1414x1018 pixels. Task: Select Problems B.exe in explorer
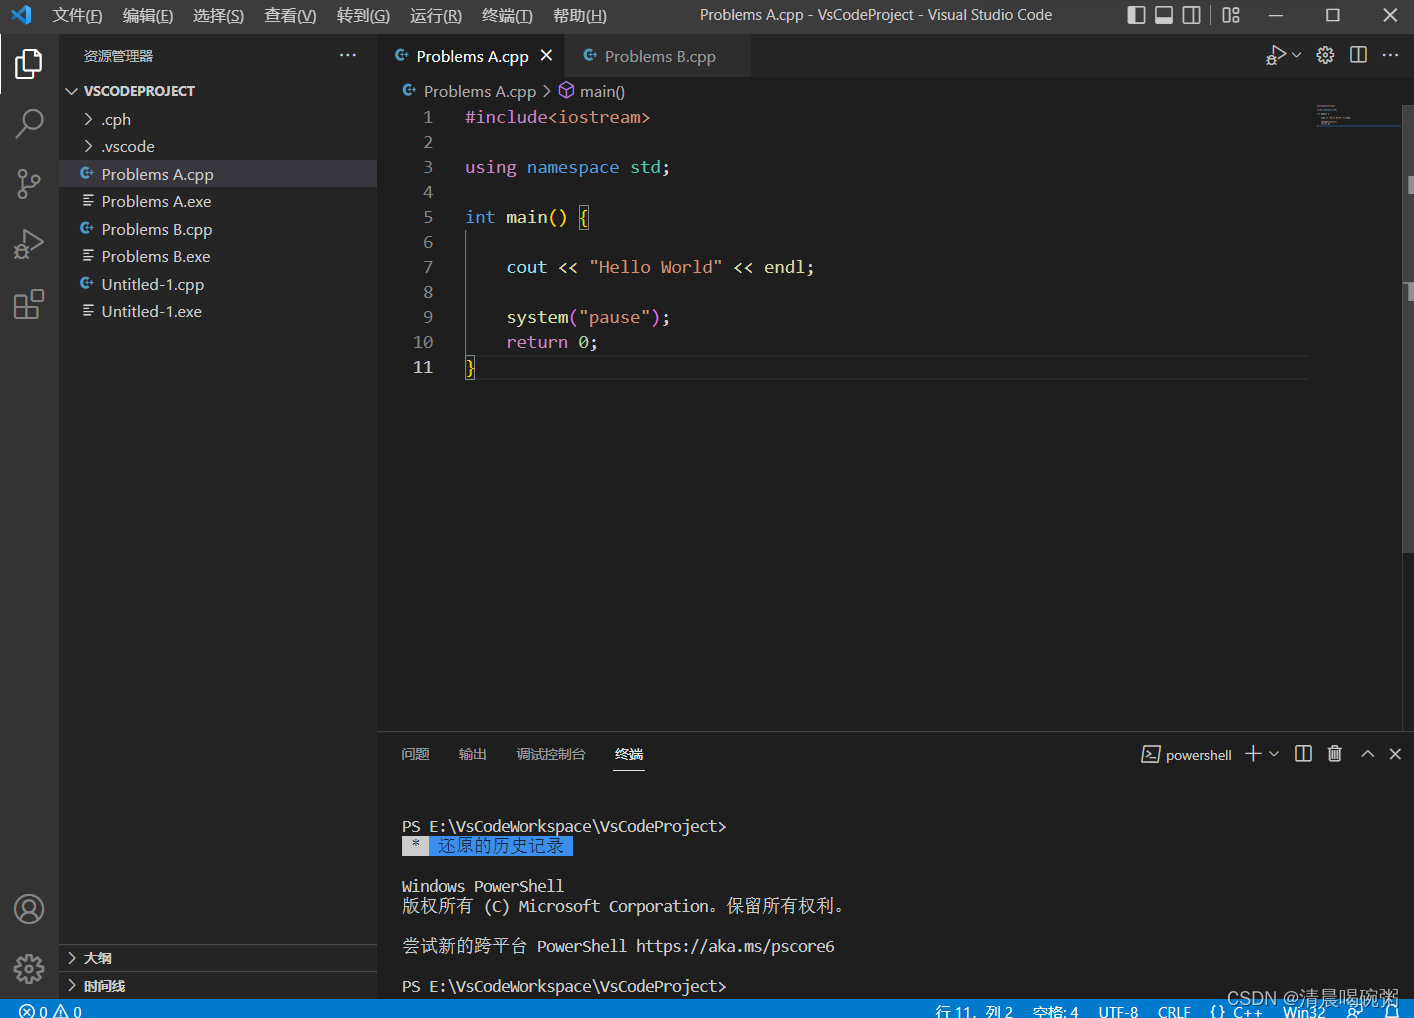click(218, 256)
